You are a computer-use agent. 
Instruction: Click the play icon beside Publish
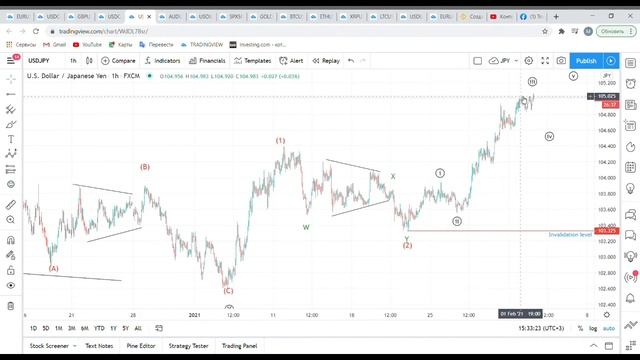[x=611, y=61]
